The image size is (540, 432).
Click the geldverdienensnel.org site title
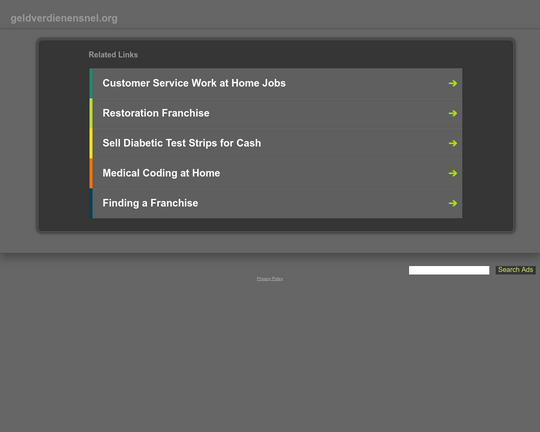[64, 18]
